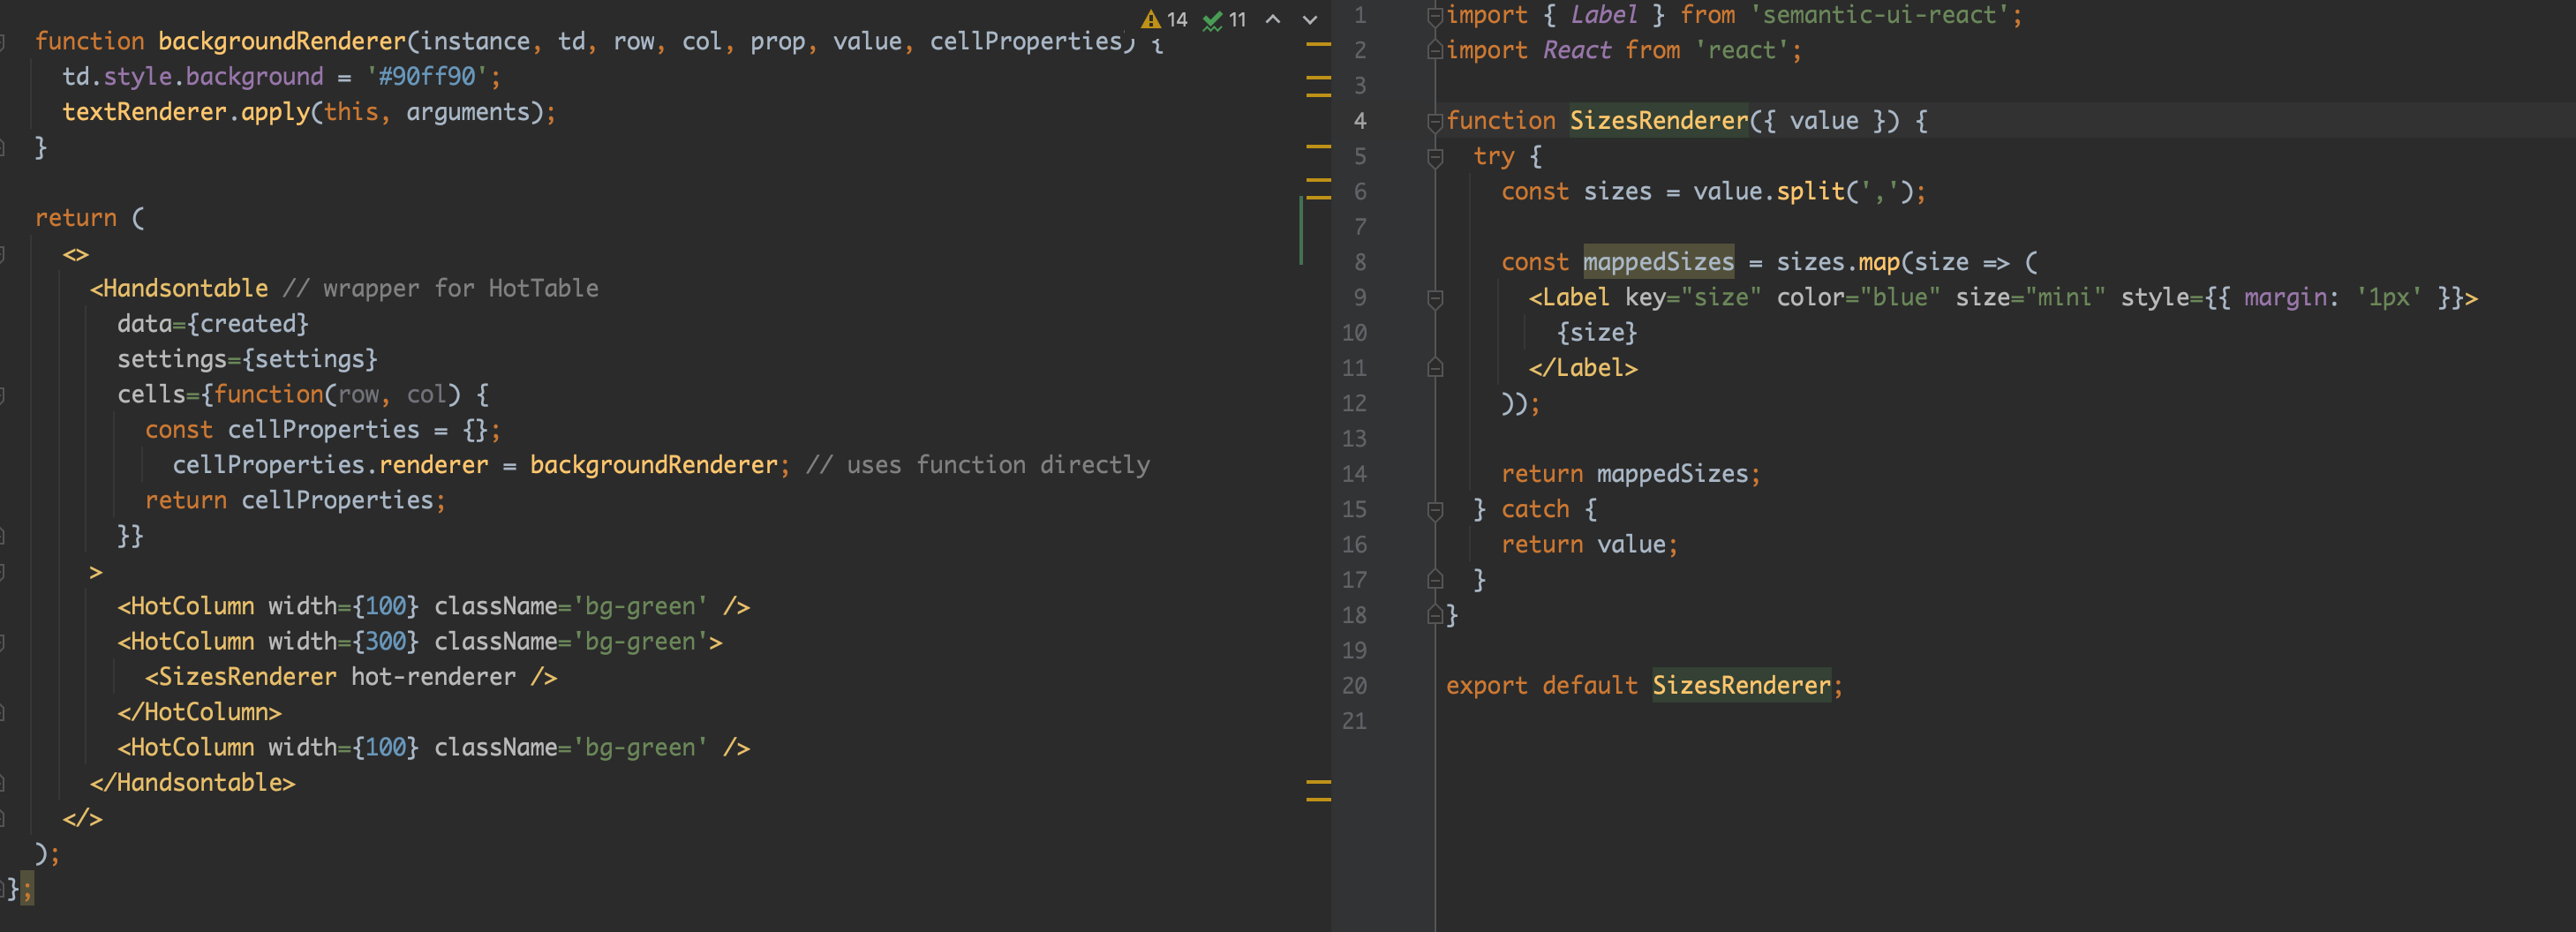Viewport: 2576px width, 932px height.
Task: Click 'textRenderer' in the apply call
Action: point(144,112)
